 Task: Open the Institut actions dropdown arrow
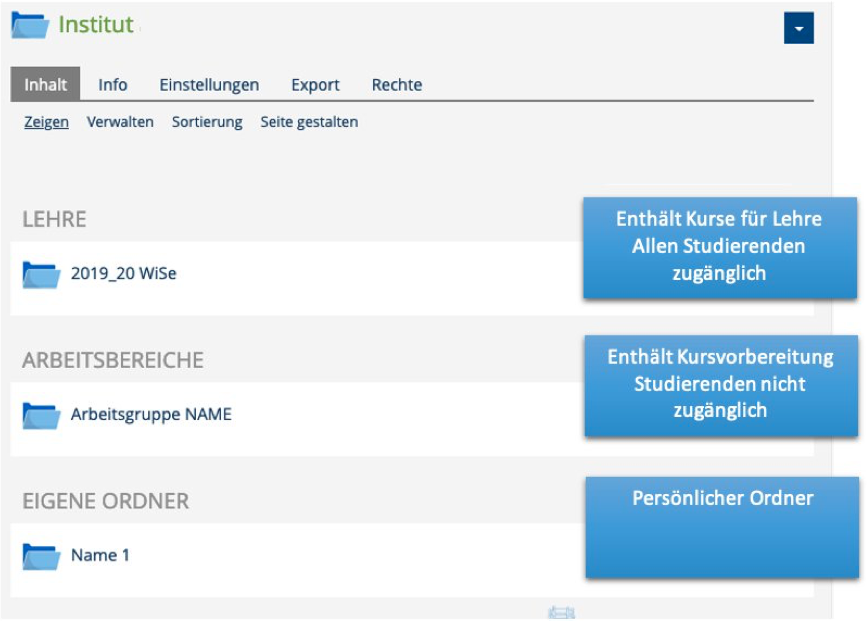798,28
